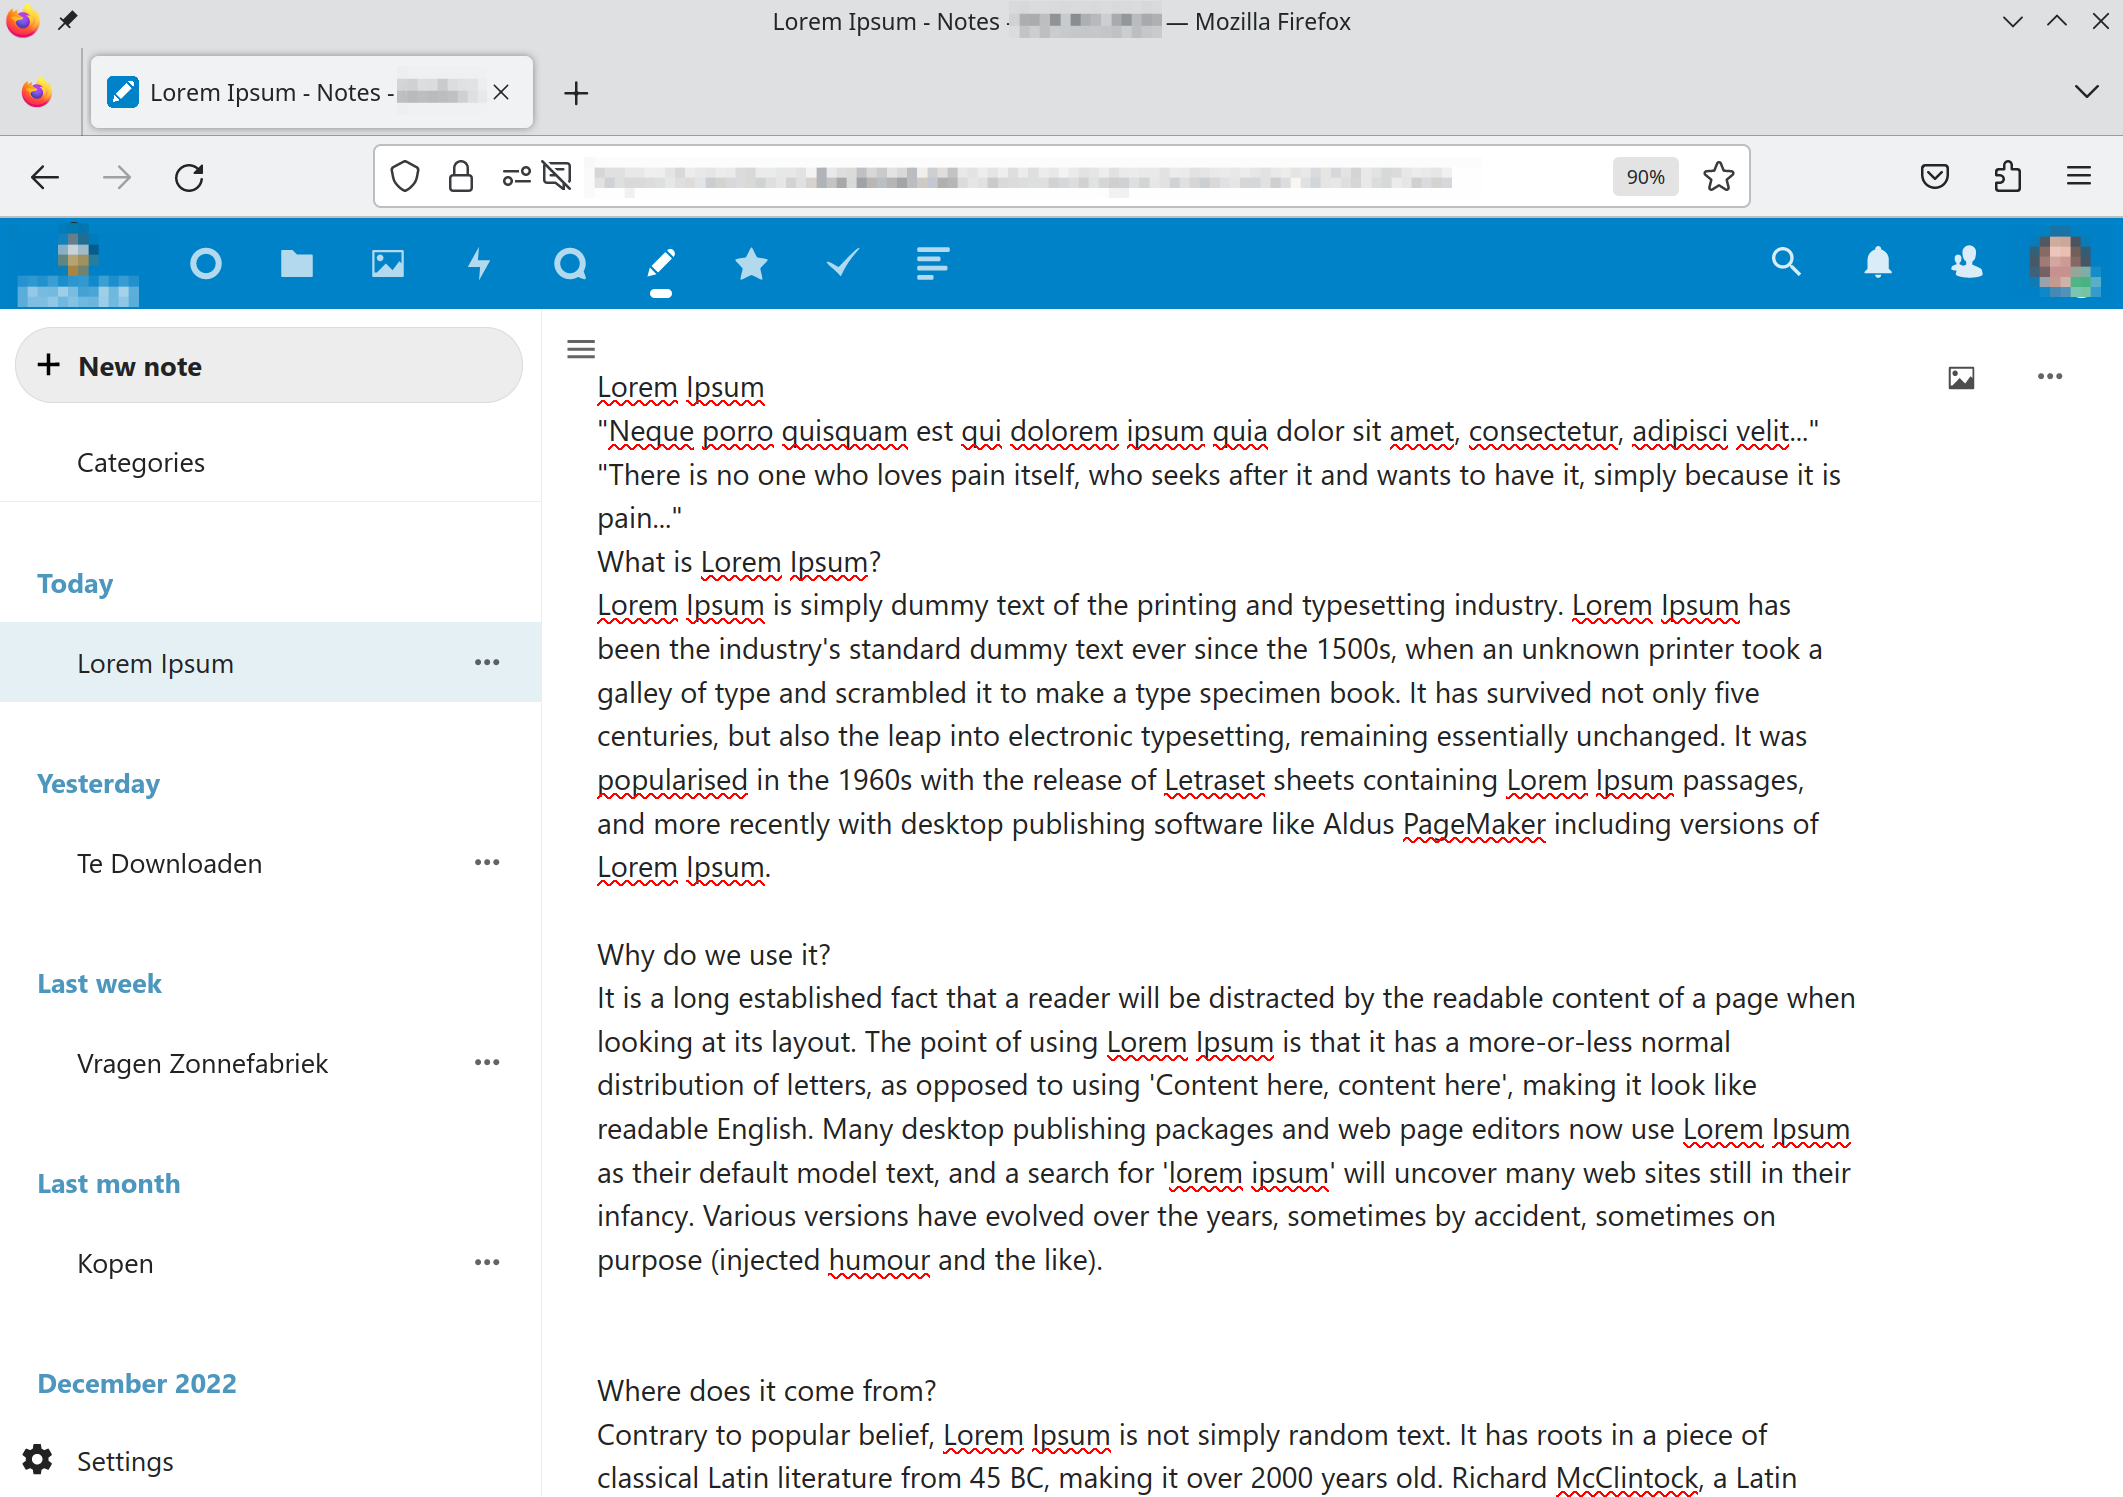Open the Activity lightning bolt icon
2123x1497 pixels.
click(x=479, y=264)
